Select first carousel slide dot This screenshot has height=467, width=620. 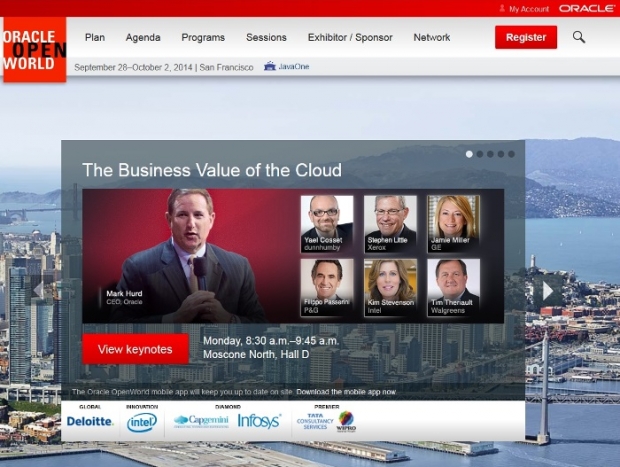tap(469, 154)
